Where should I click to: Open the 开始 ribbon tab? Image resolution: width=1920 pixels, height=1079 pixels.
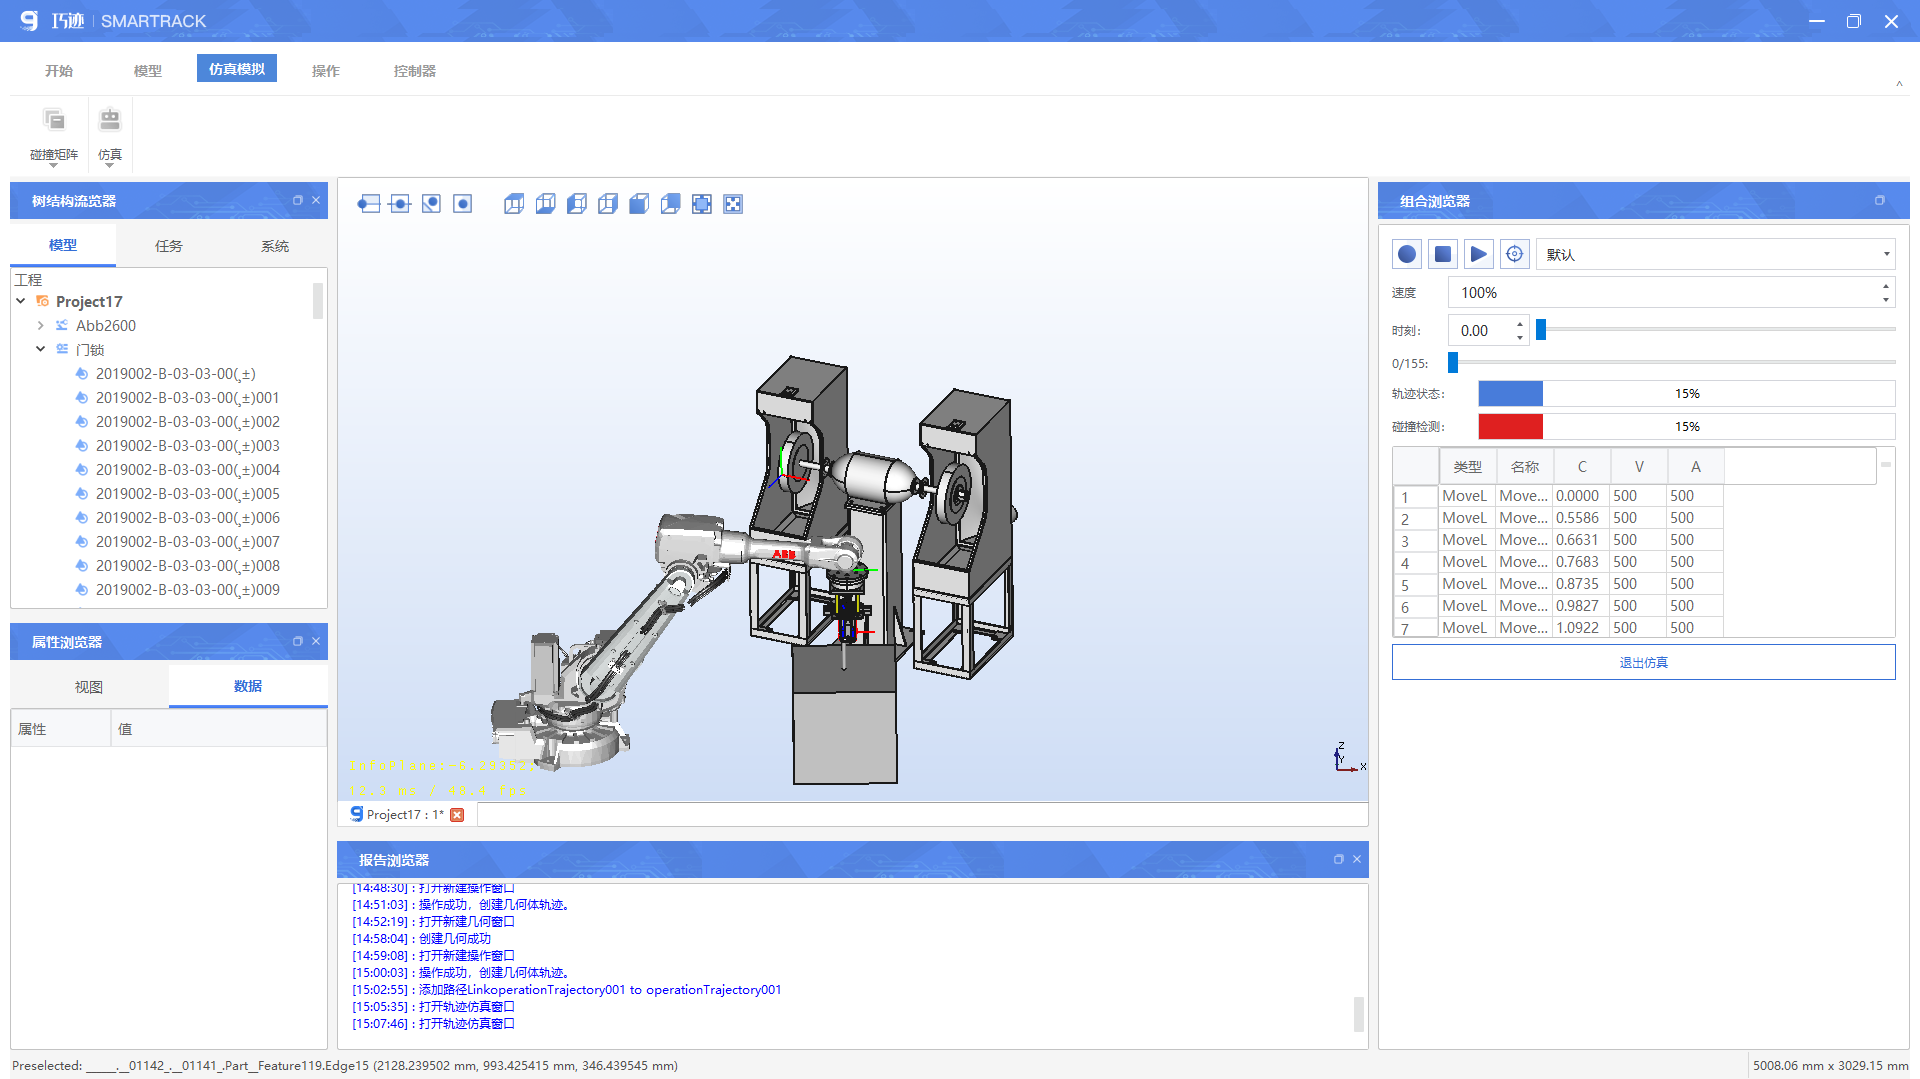(x=59, y=71)
